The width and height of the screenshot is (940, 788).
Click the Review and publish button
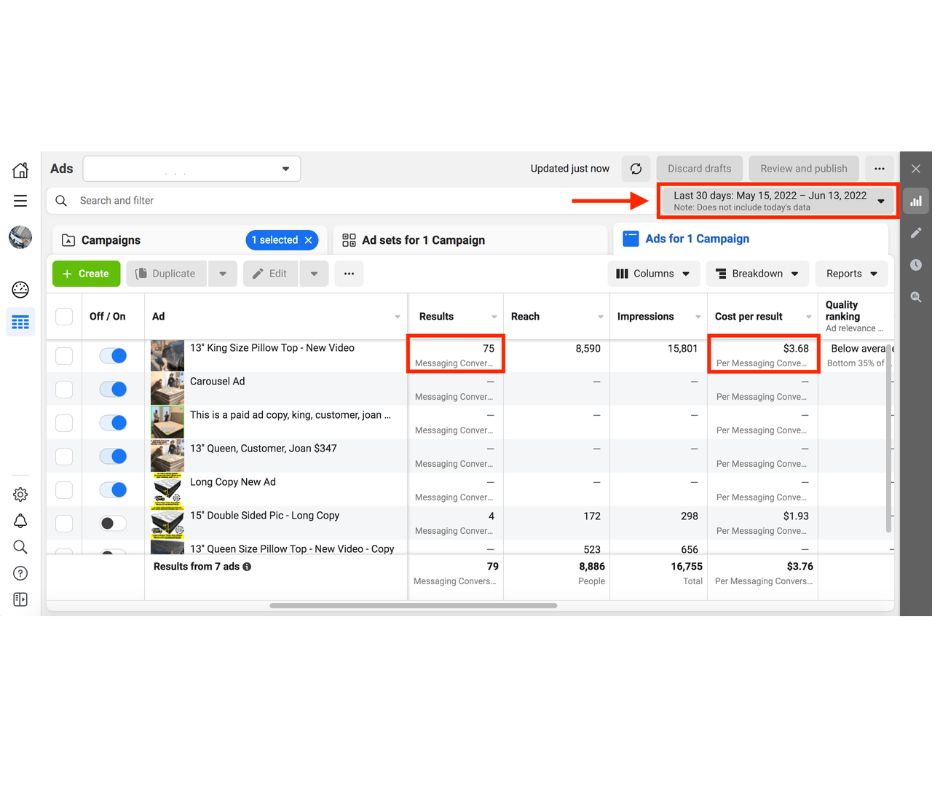tap(803, 169)
